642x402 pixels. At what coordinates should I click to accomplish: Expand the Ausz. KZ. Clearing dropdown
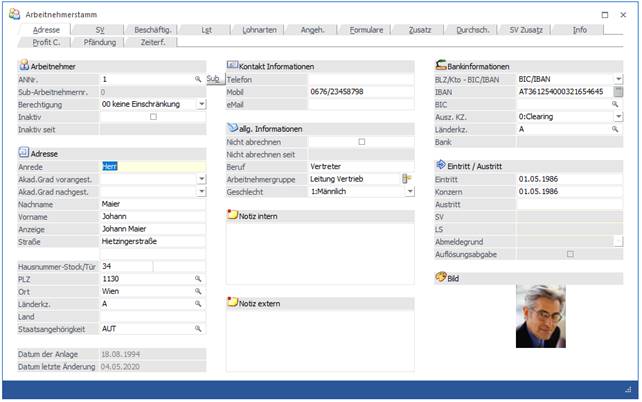click(618, 116)
